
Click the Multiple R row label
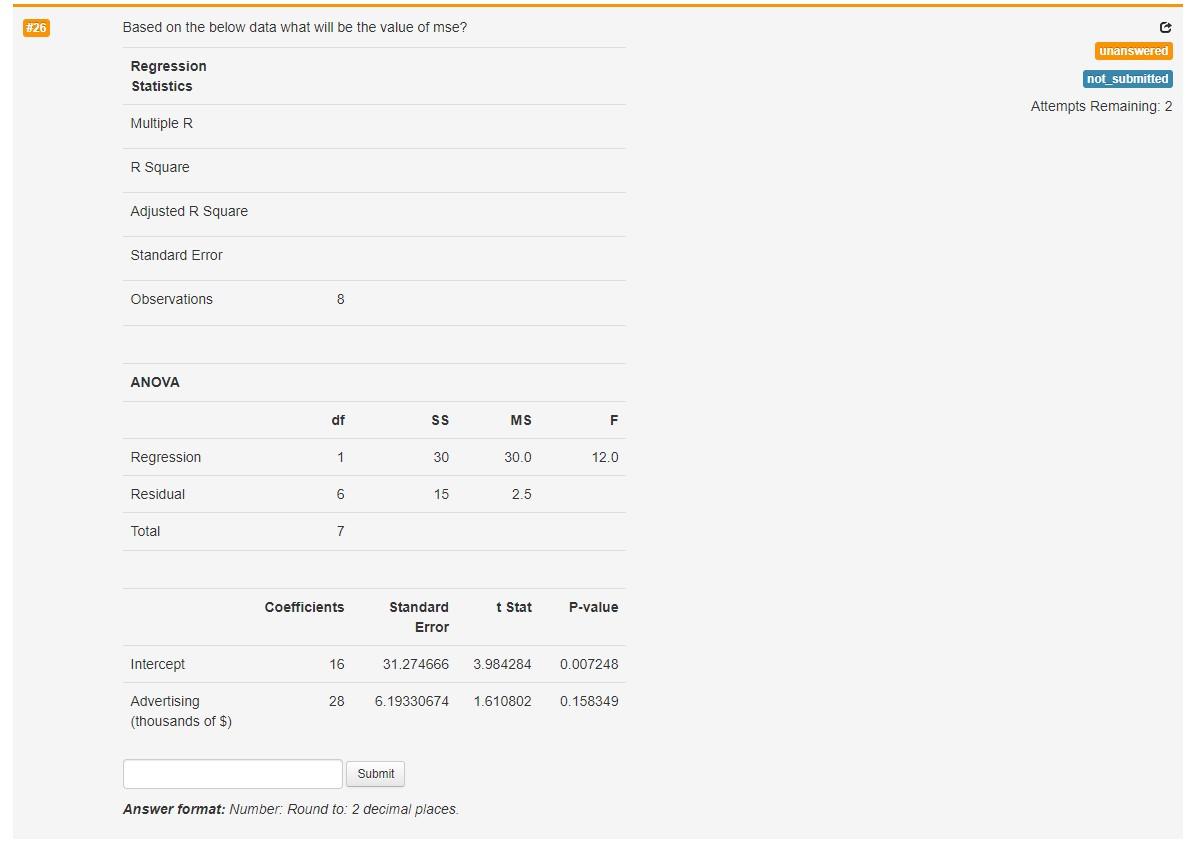coord(162,123)
